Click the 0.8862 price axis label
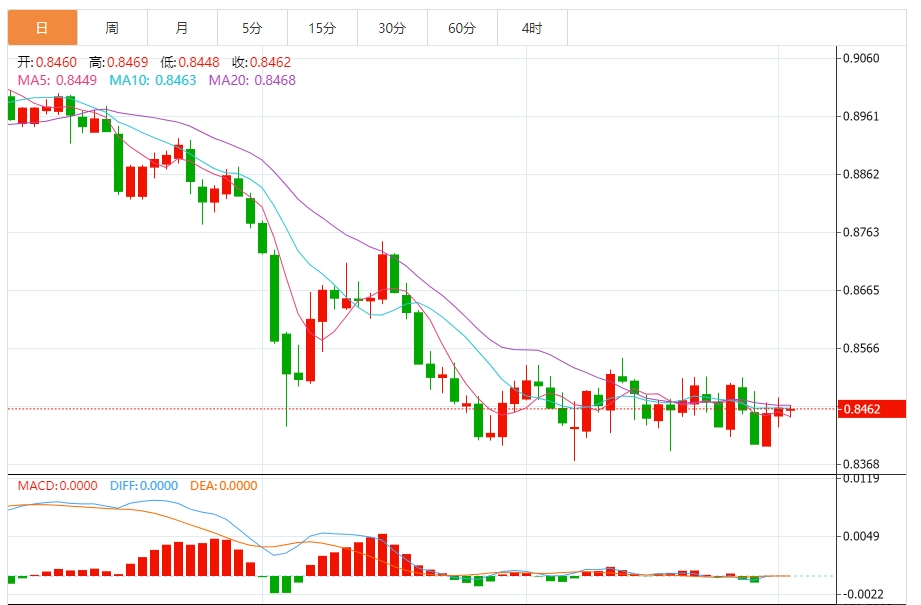 861,174
